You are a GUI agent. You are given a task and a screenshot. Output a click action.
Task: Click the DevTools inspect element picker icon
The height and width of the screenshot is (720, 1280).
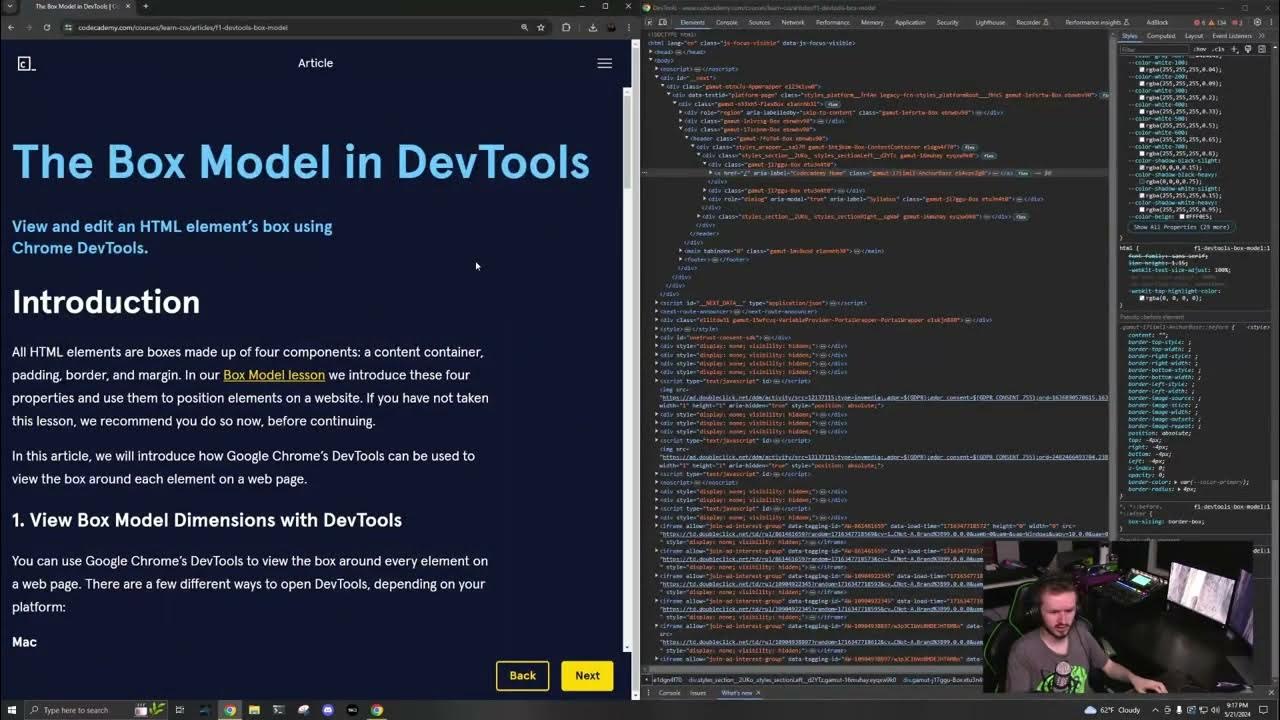tap(648, 22)
